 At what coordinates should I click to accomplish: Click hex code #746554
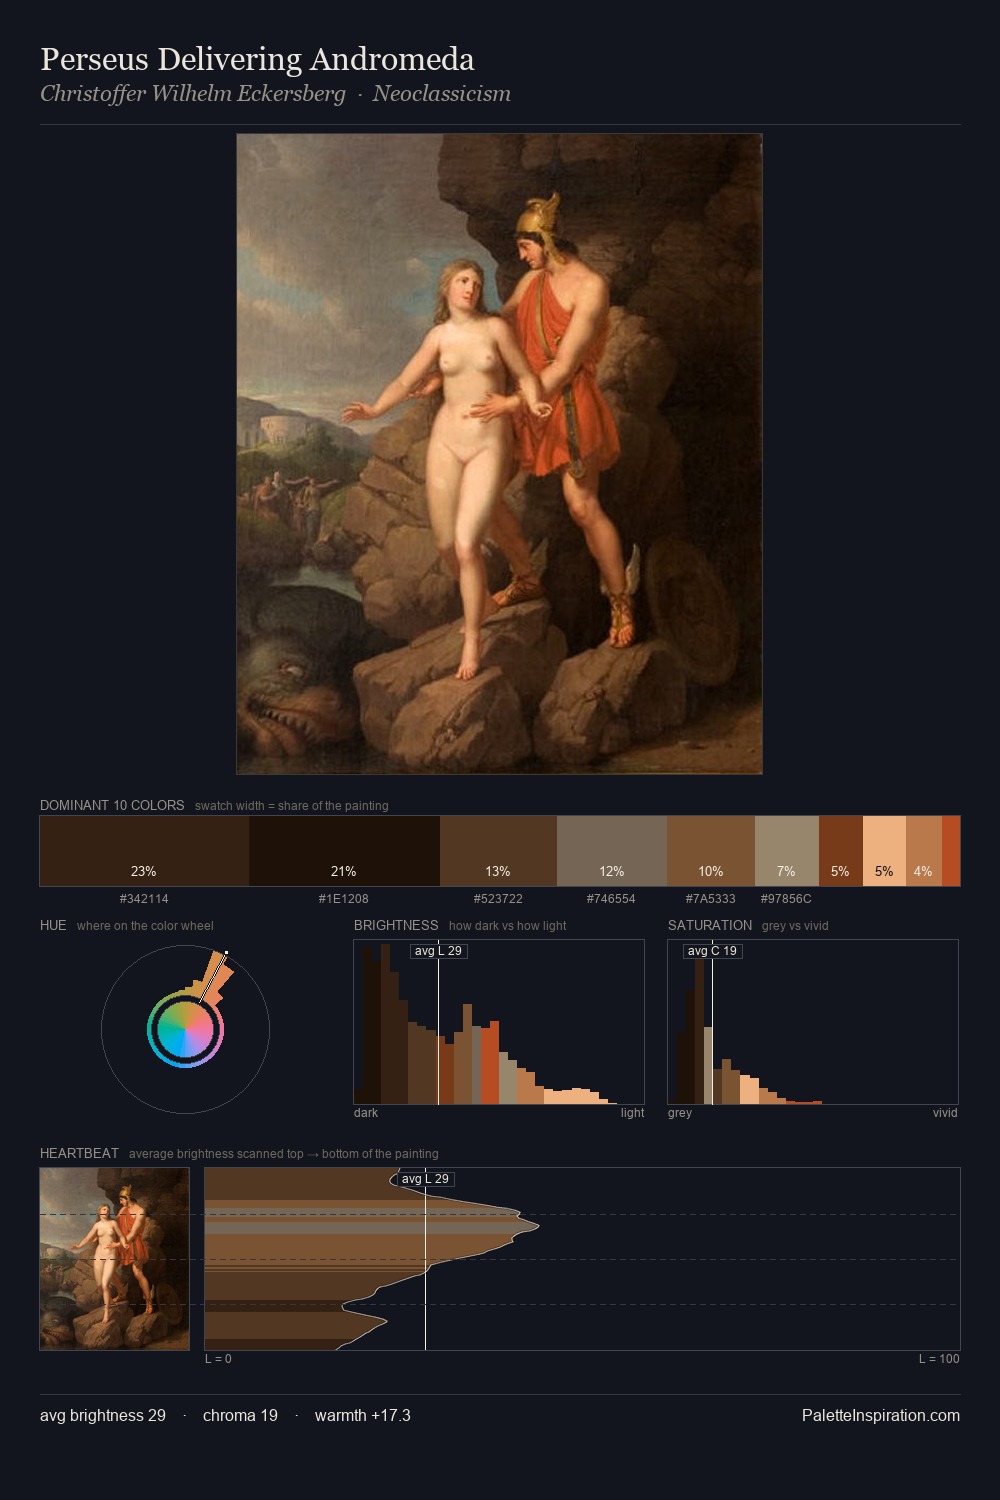tap(611, 899)
